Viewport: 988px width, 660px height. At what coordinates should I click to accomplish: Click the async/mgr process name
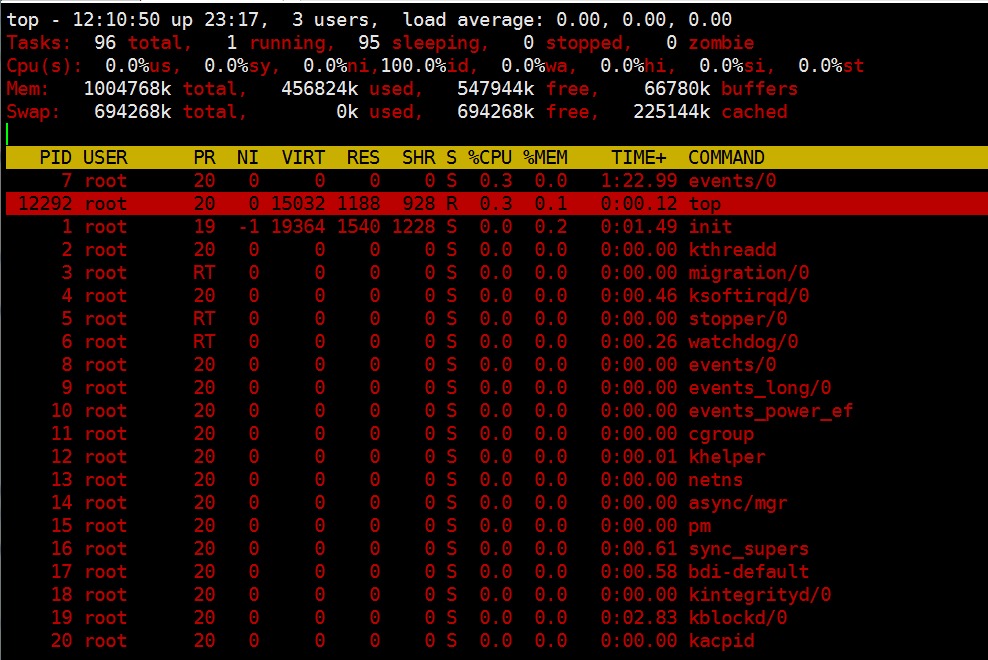(x=738, y=503)
